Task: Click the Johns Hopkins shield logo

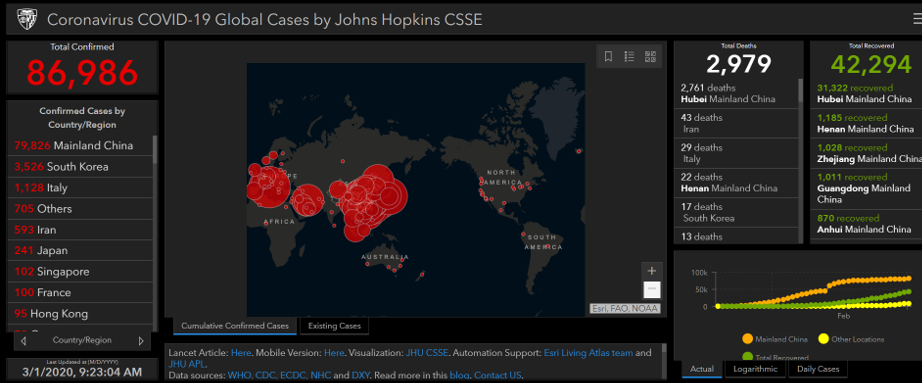Action: point(27,19)
